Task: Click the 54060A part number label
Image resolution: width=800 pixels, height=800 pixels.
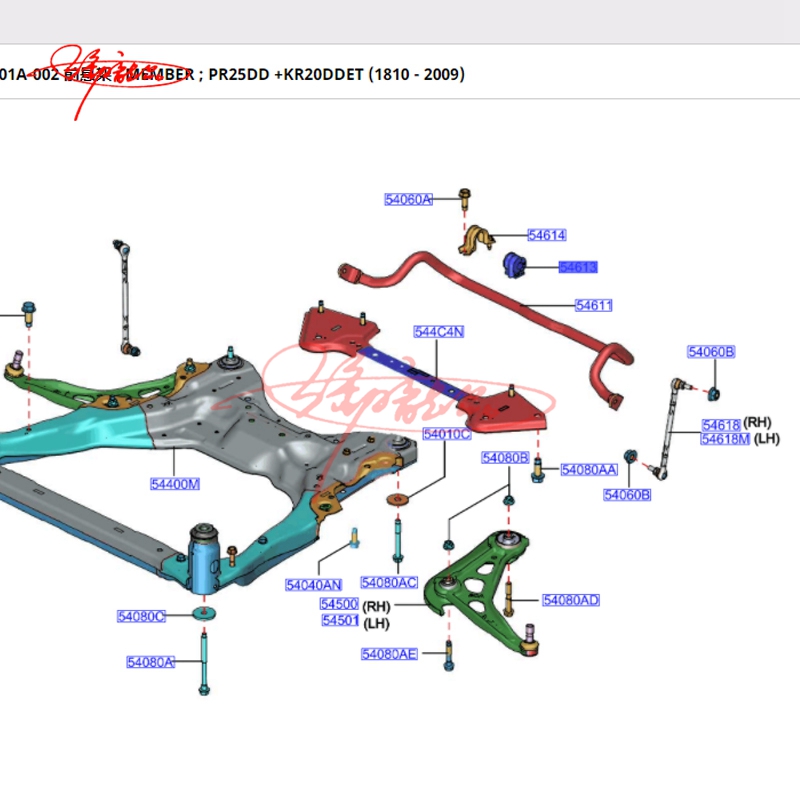Action: click(408, 200)
